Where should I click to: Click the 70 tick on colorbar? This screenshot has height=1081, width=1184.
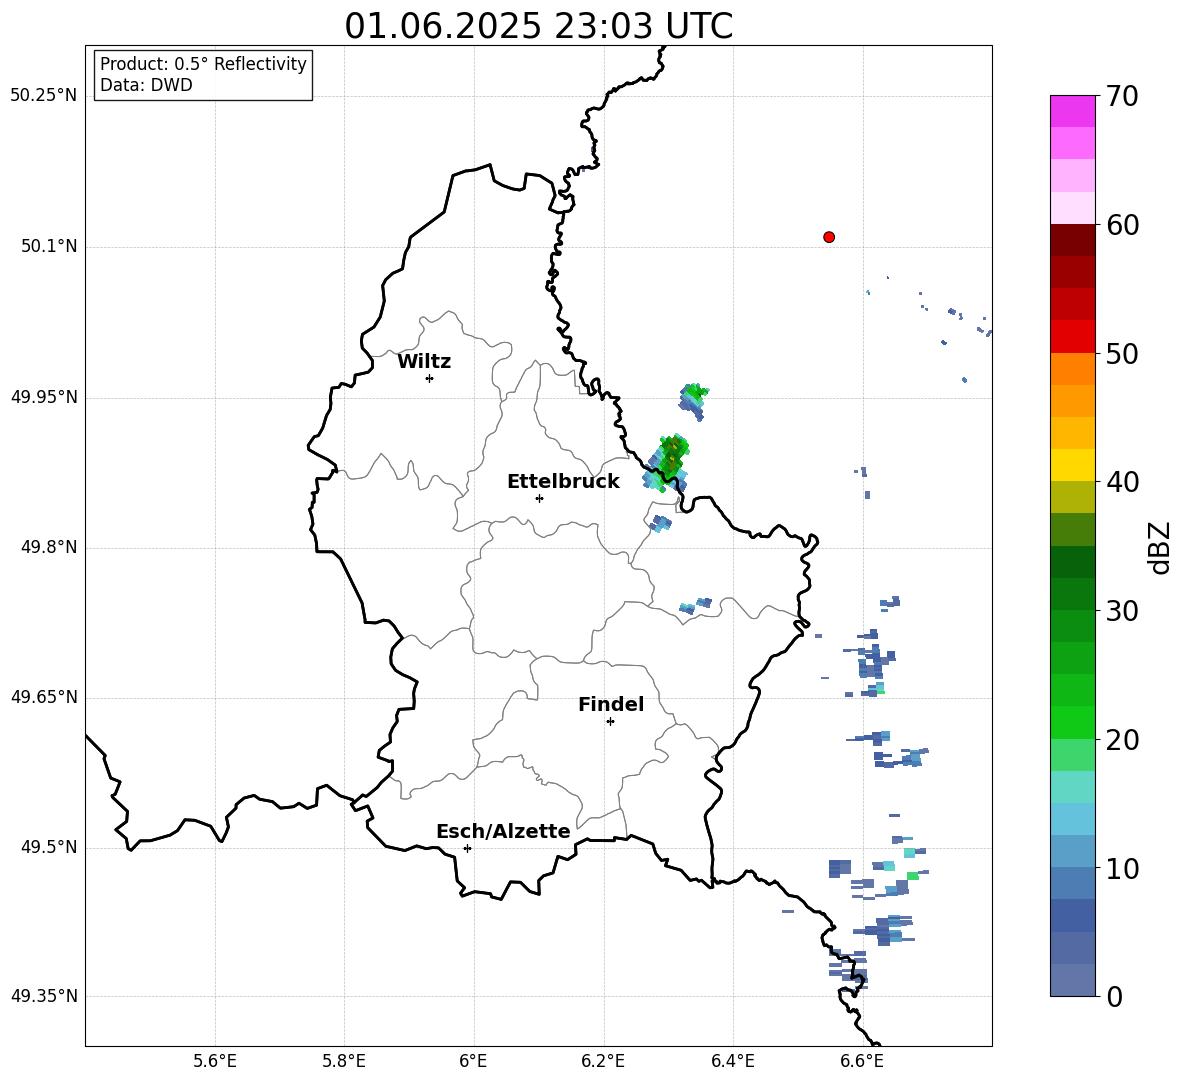pos(1122,97)
